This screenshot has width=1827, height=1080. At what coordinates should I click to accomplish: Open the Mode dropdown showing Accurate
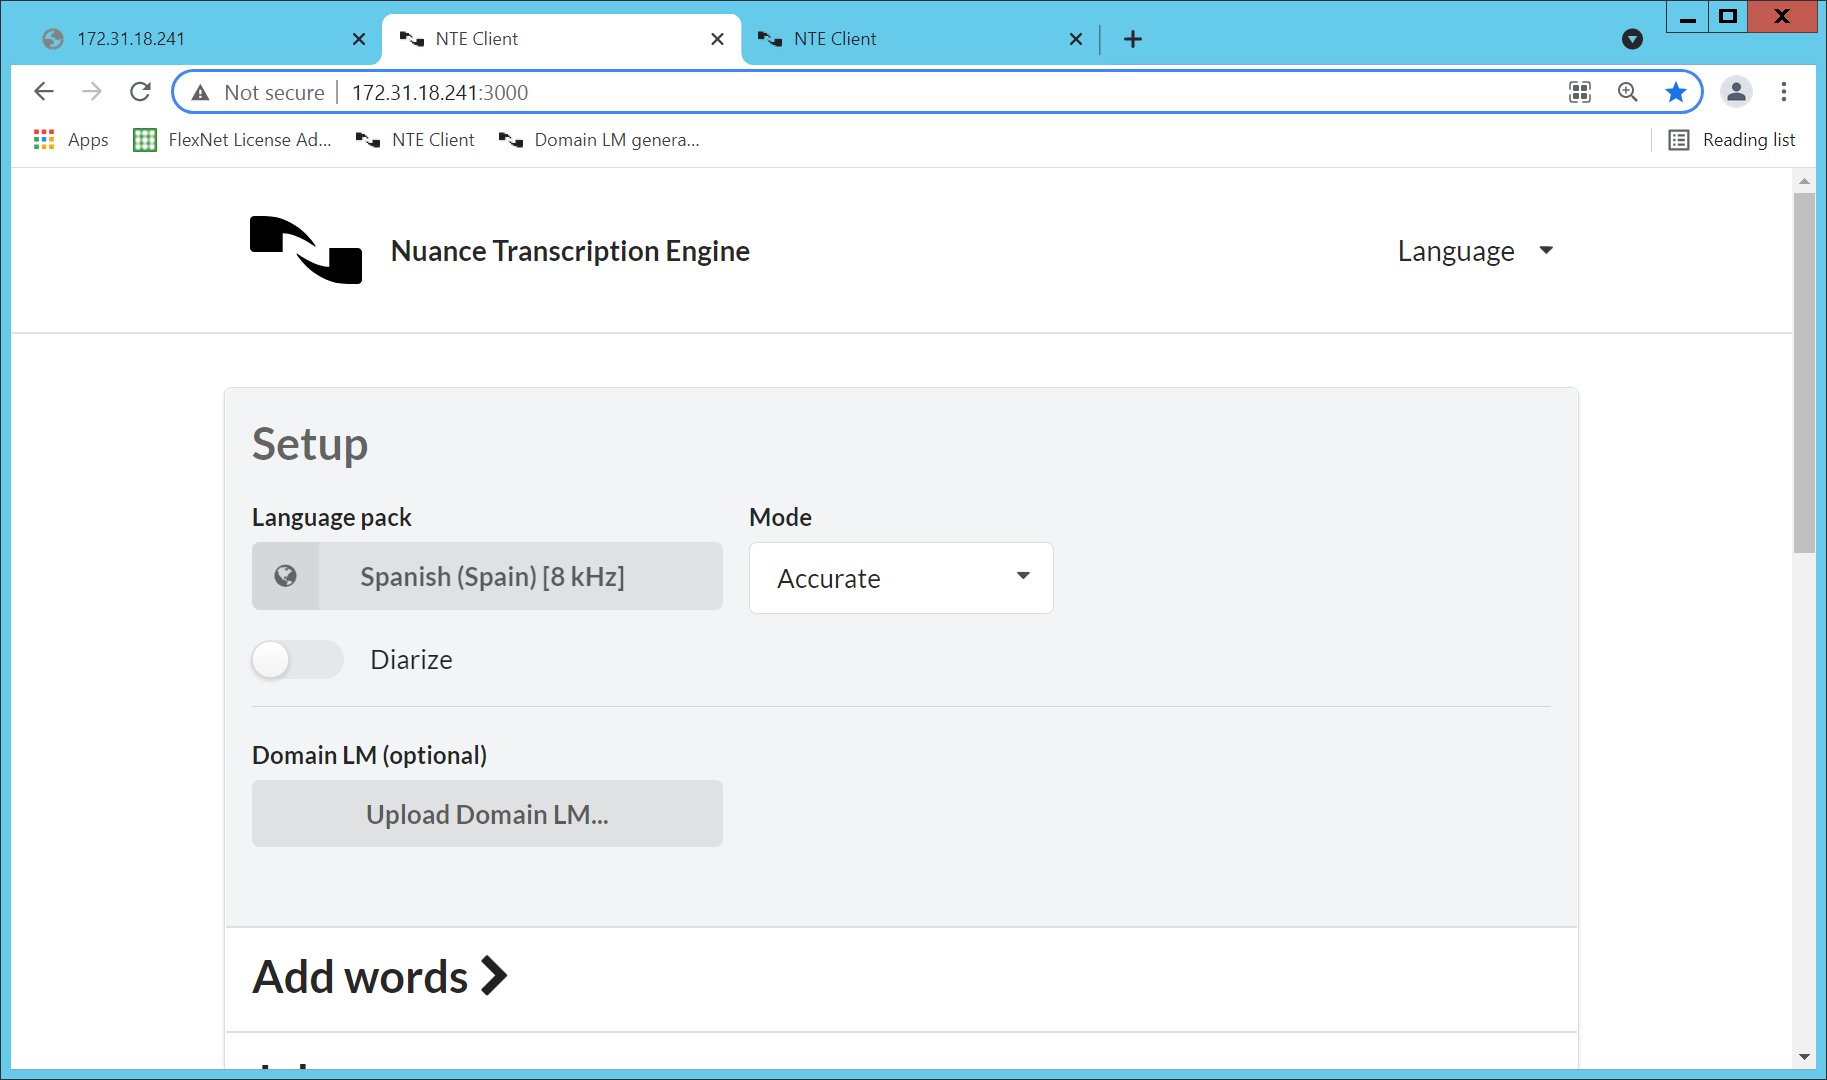[x=899, y=578]
